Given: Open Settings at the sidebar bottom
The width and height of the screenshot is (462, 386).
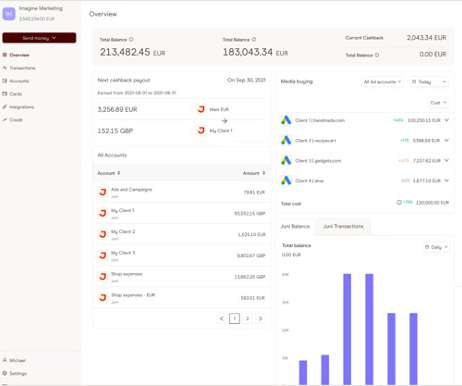Looking at the screenshot, I should click(18, 373).
